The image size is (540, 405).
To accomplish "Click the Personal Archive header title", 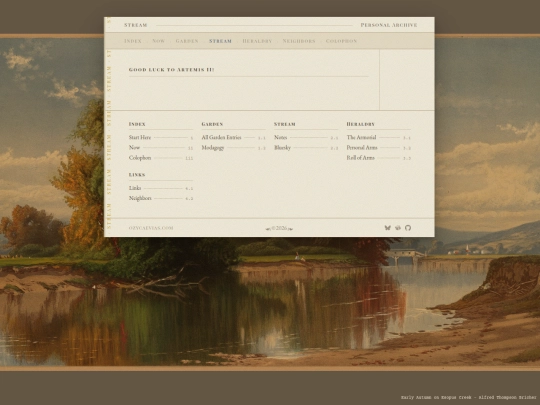I will (x=389, y=25).
